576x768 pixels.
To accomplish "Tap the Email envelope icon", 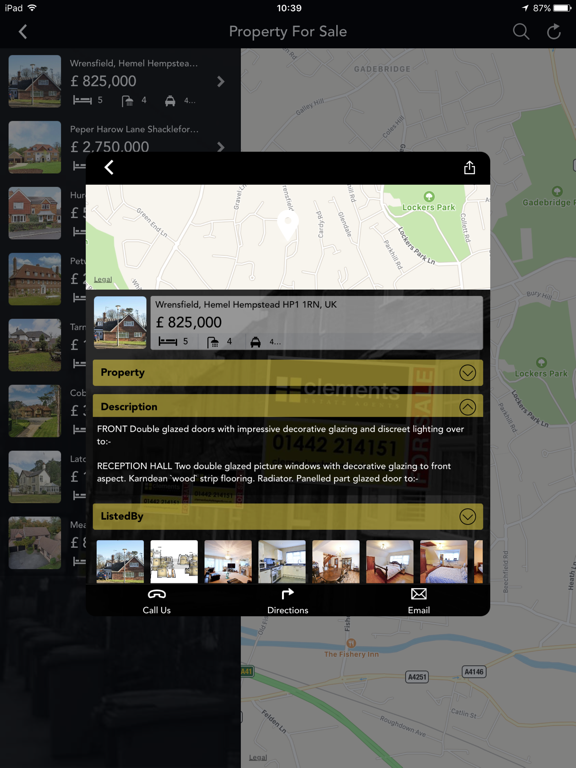I will coord(419,594).
